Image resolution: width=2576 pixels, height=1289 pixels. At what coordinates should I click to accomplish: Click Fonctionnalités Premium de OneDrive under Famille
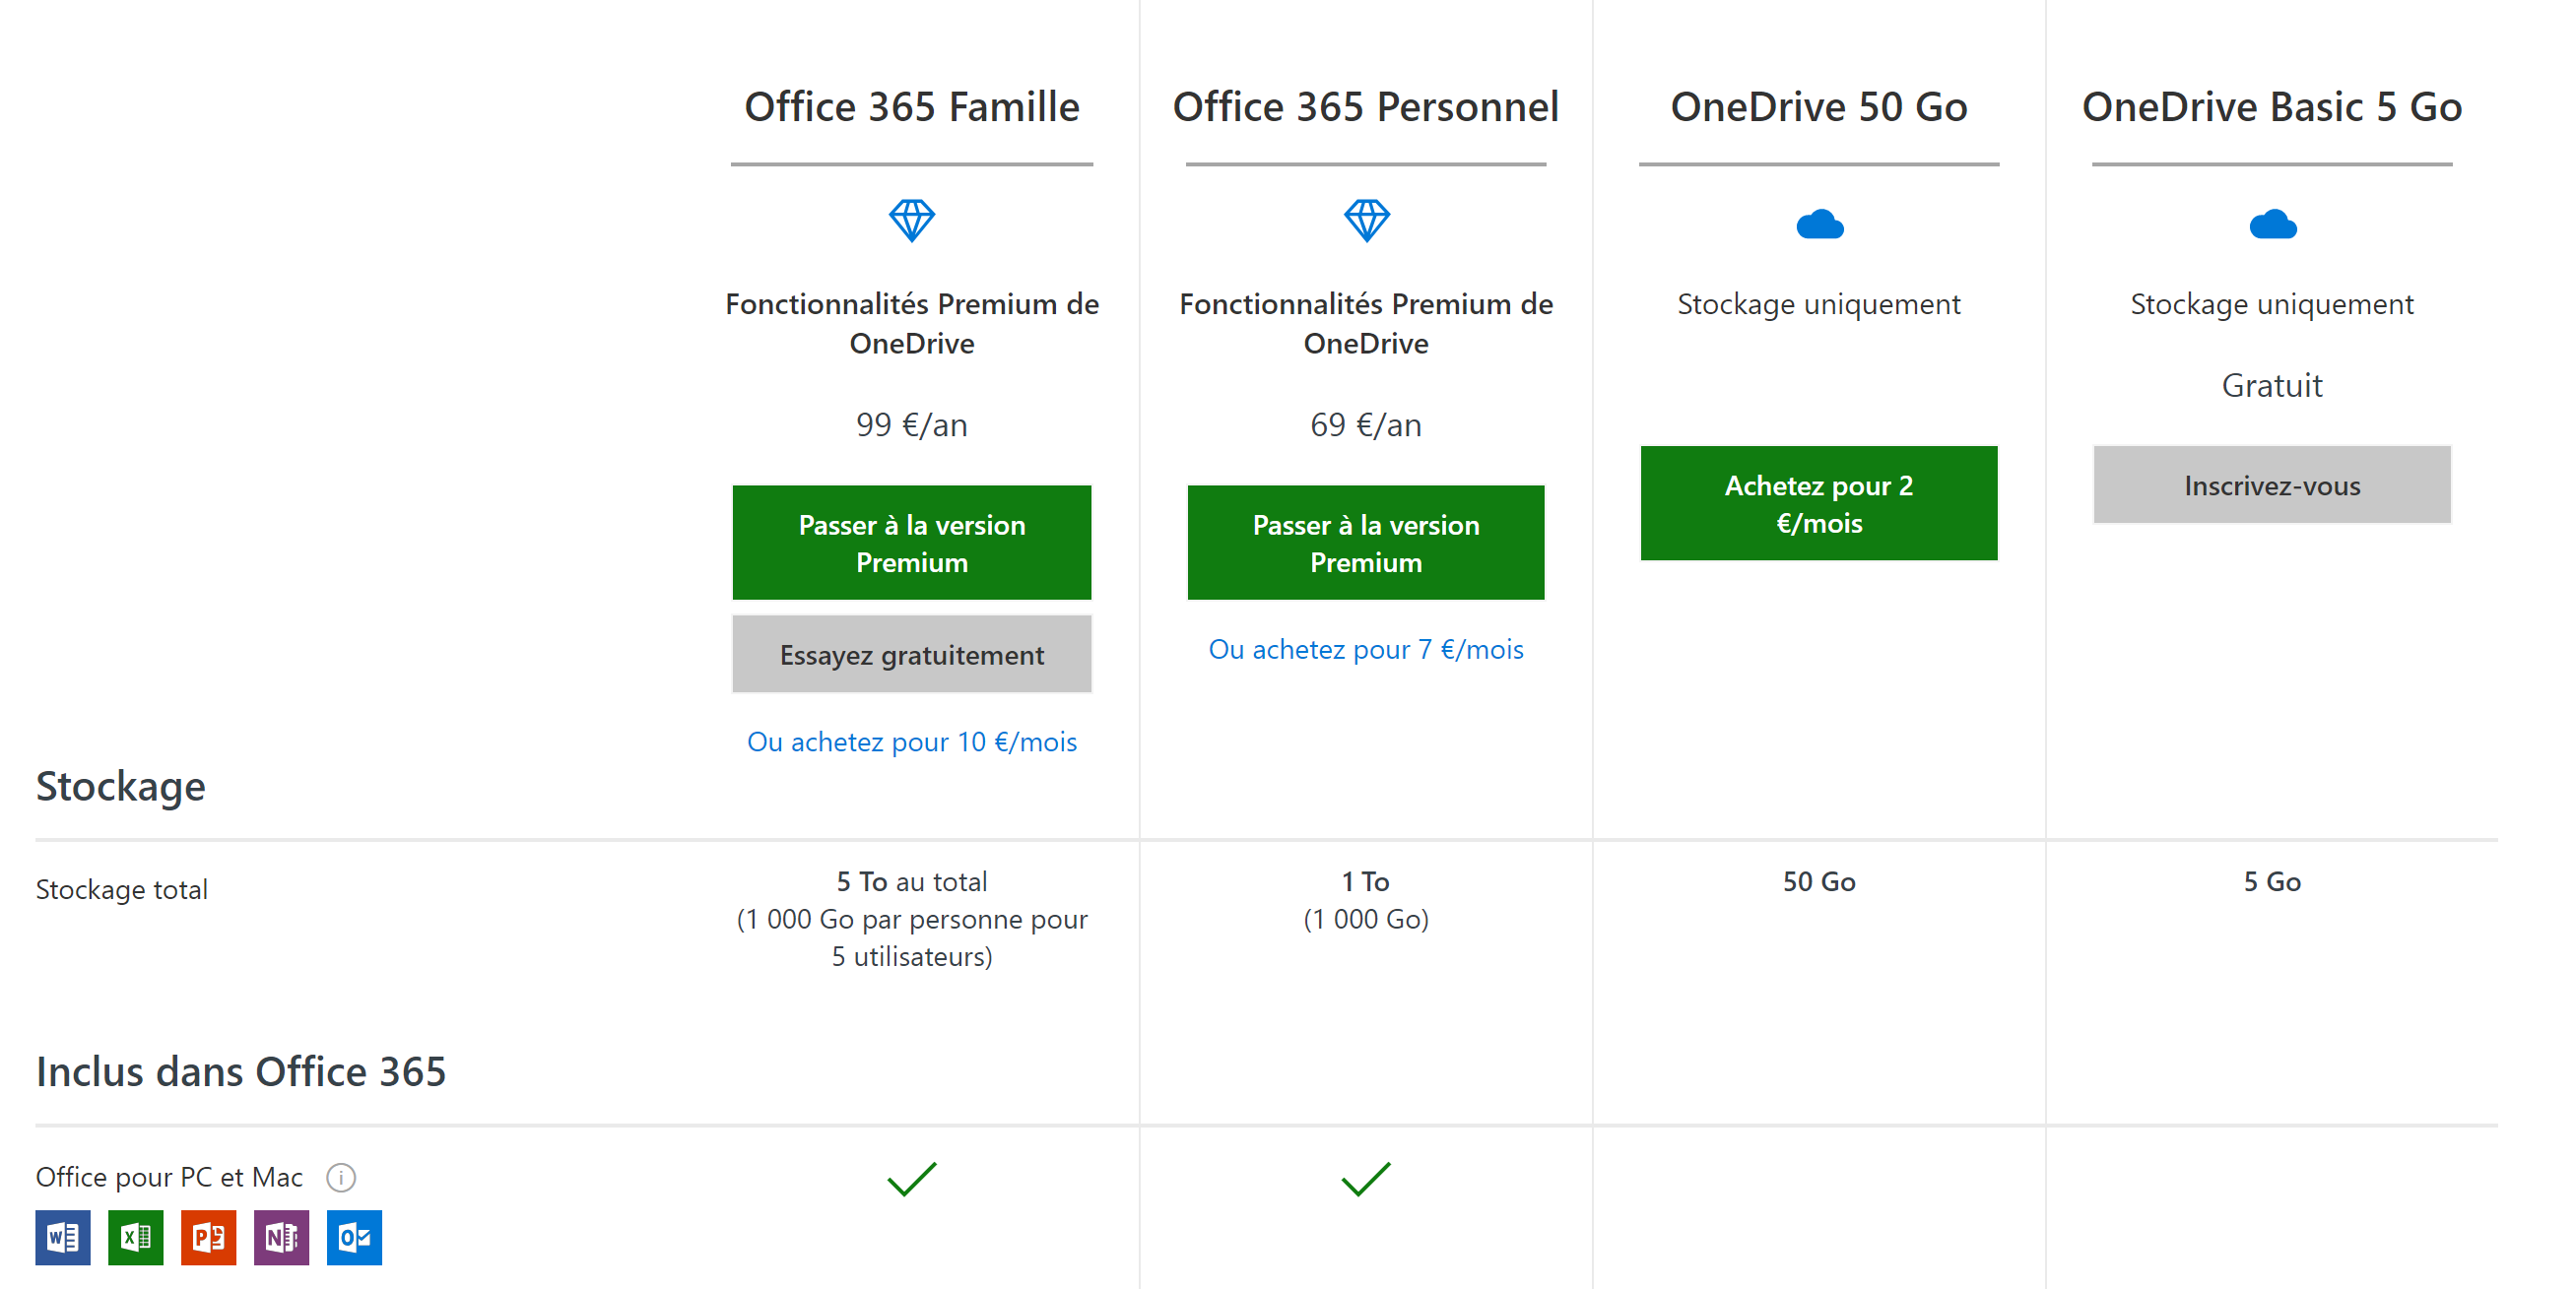click(x=912, y=324)
